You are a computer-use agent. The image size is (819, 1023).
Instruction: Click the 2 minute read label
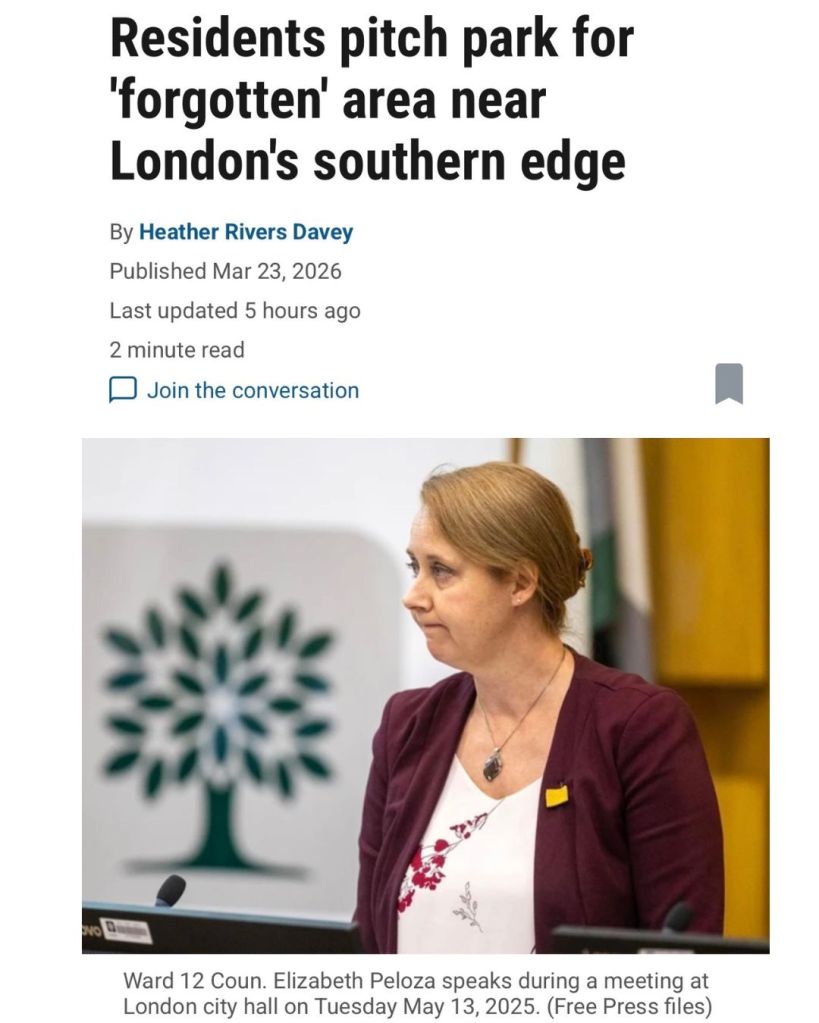pos(177,350)
